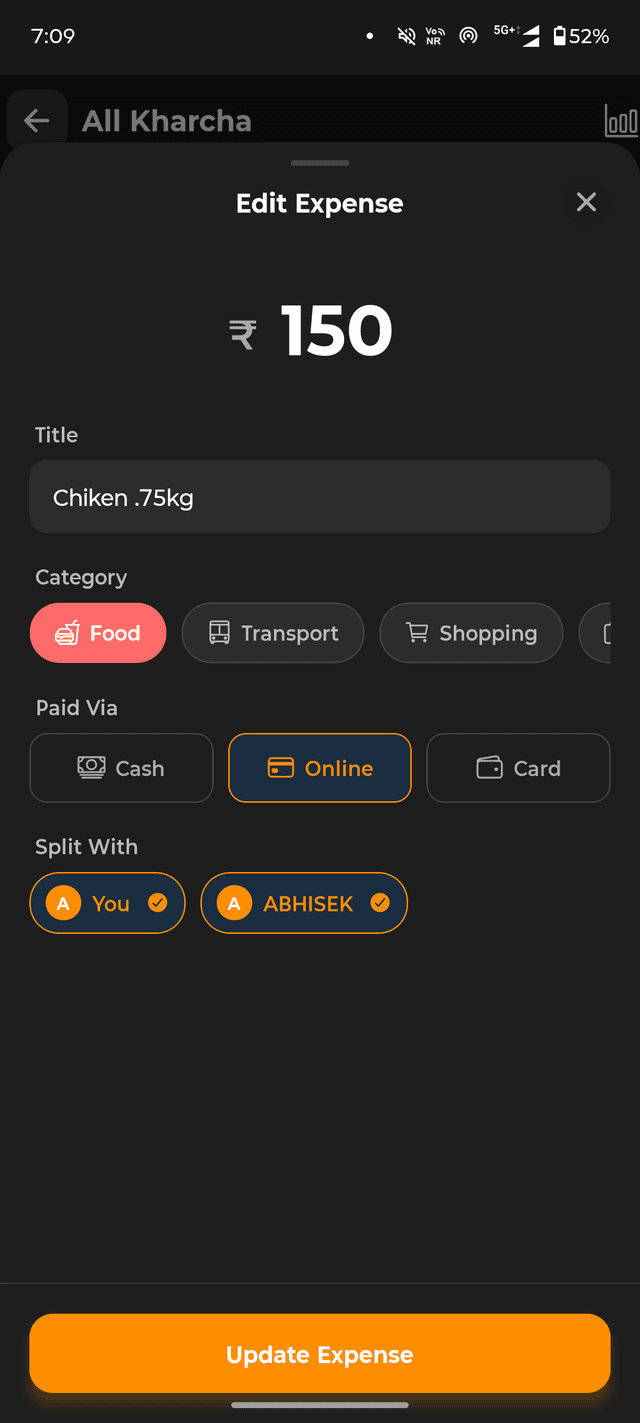Open the bar-chart statistics icon
Image resolution: width=640 pixels, height=1423 pixels.
click(622, 119)
